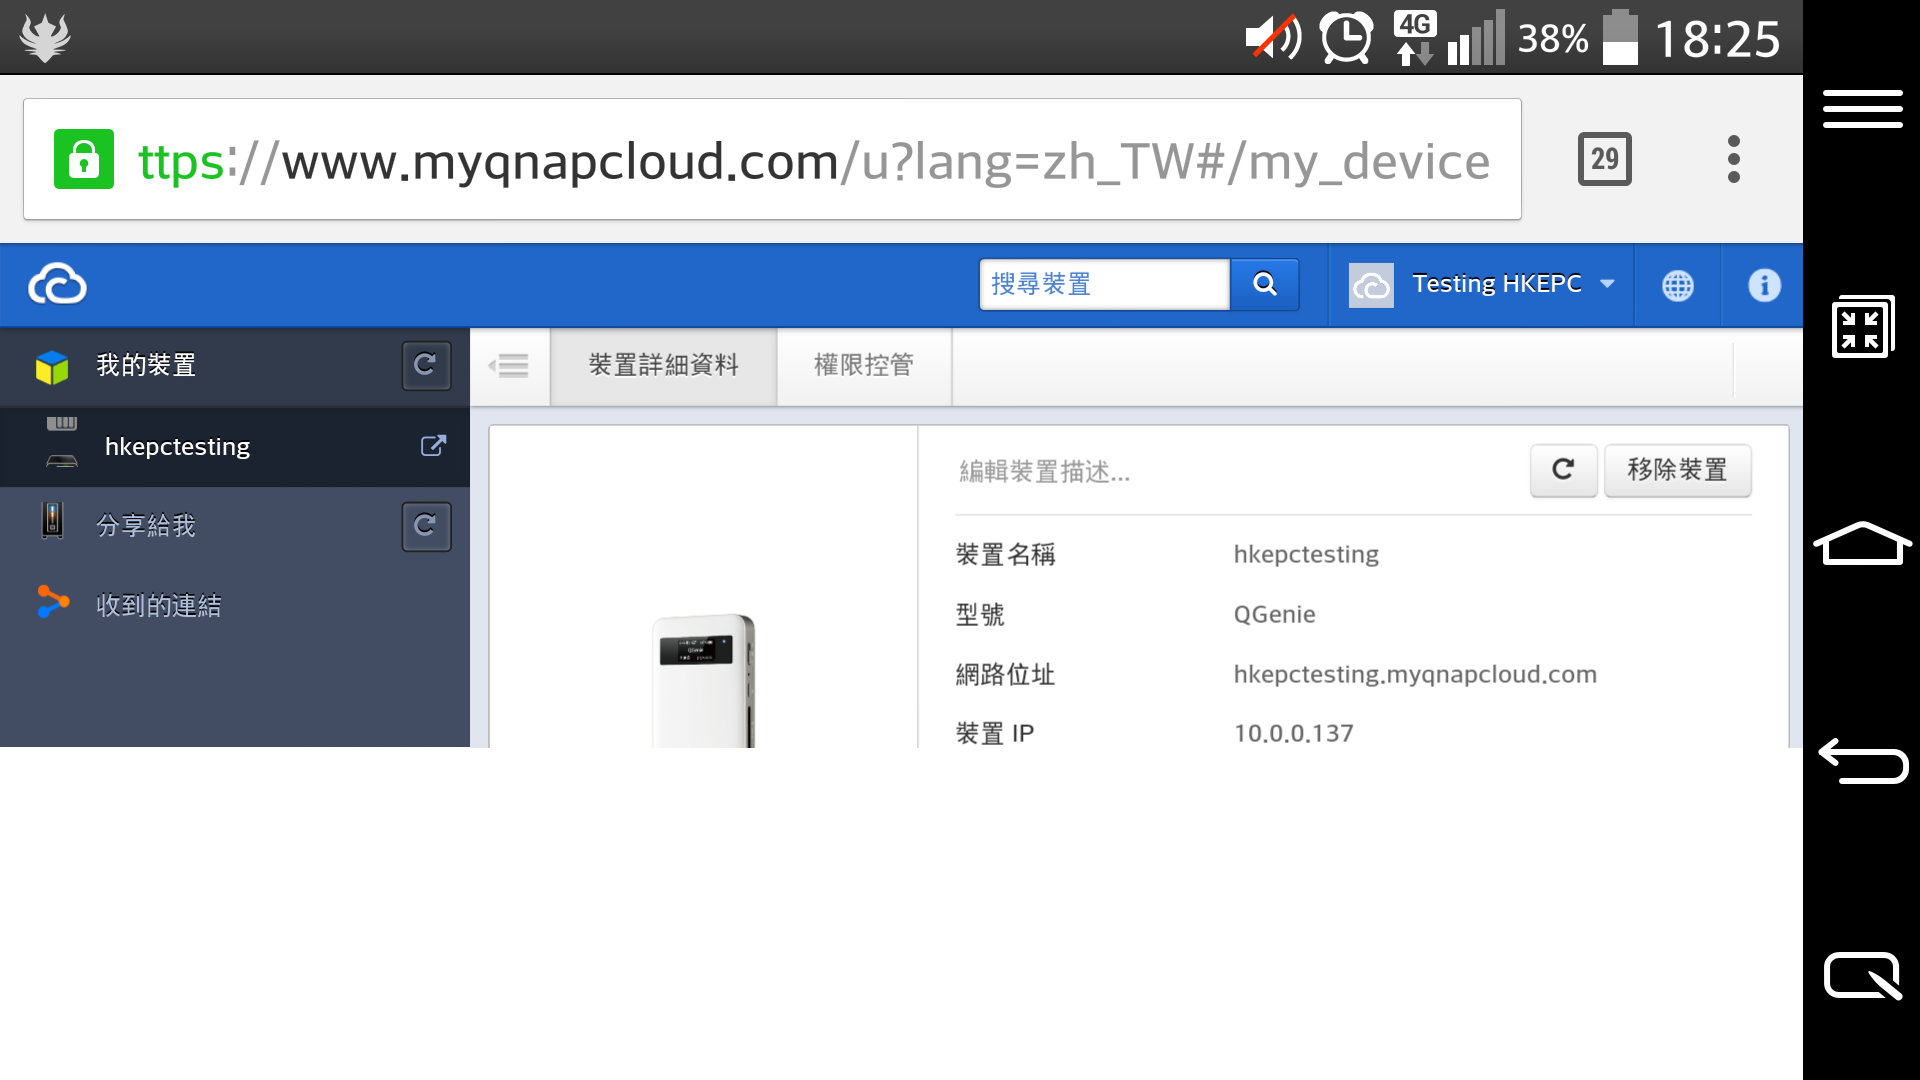Tap the myQNAPcloud logo icon

[x=58, y=285]
